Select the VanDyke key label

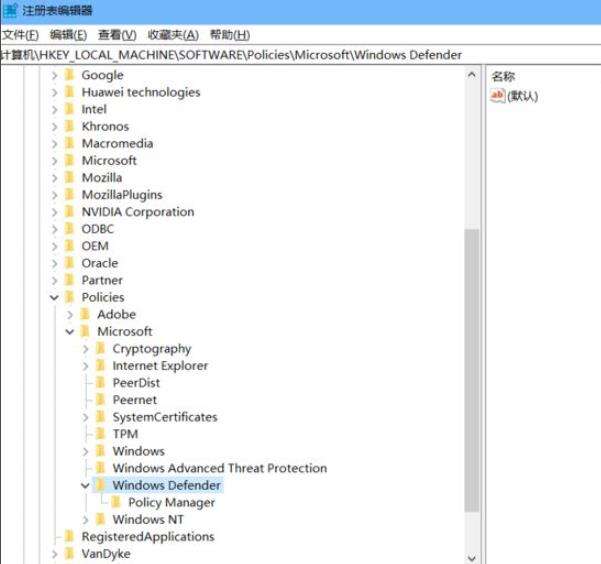pos(106,554)
